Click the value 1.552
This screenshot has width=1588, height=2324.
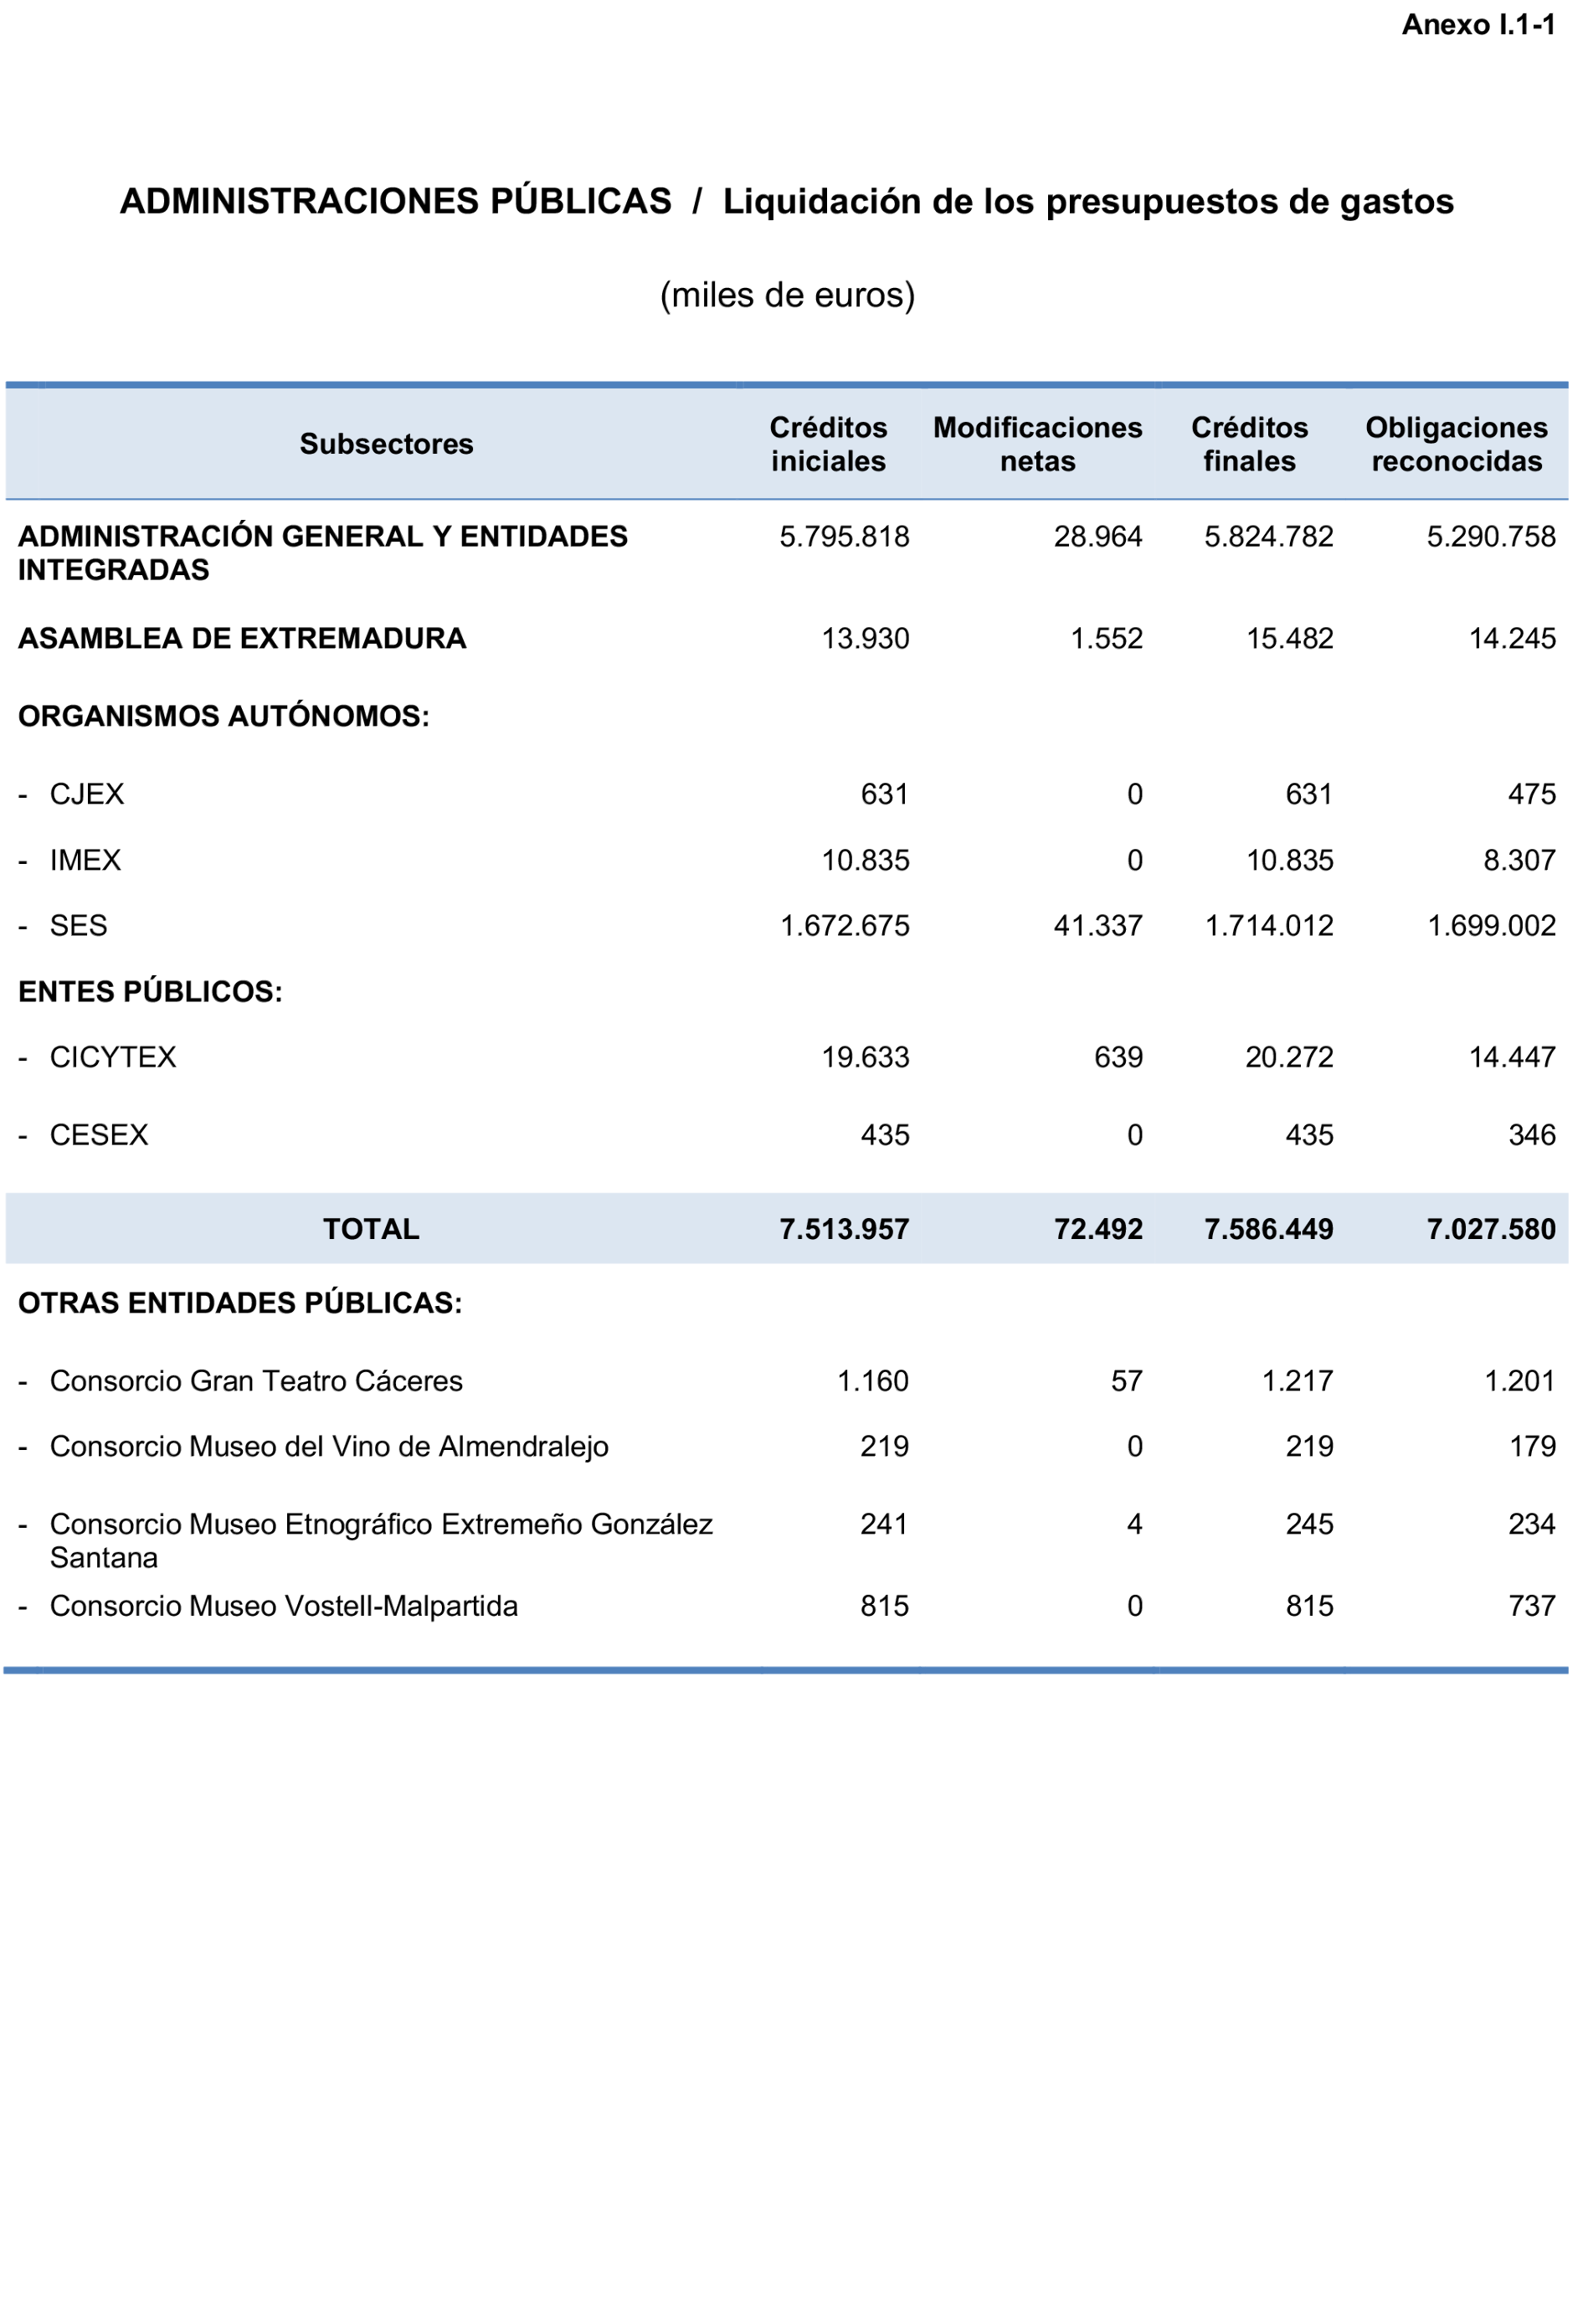pos(1106,639)
